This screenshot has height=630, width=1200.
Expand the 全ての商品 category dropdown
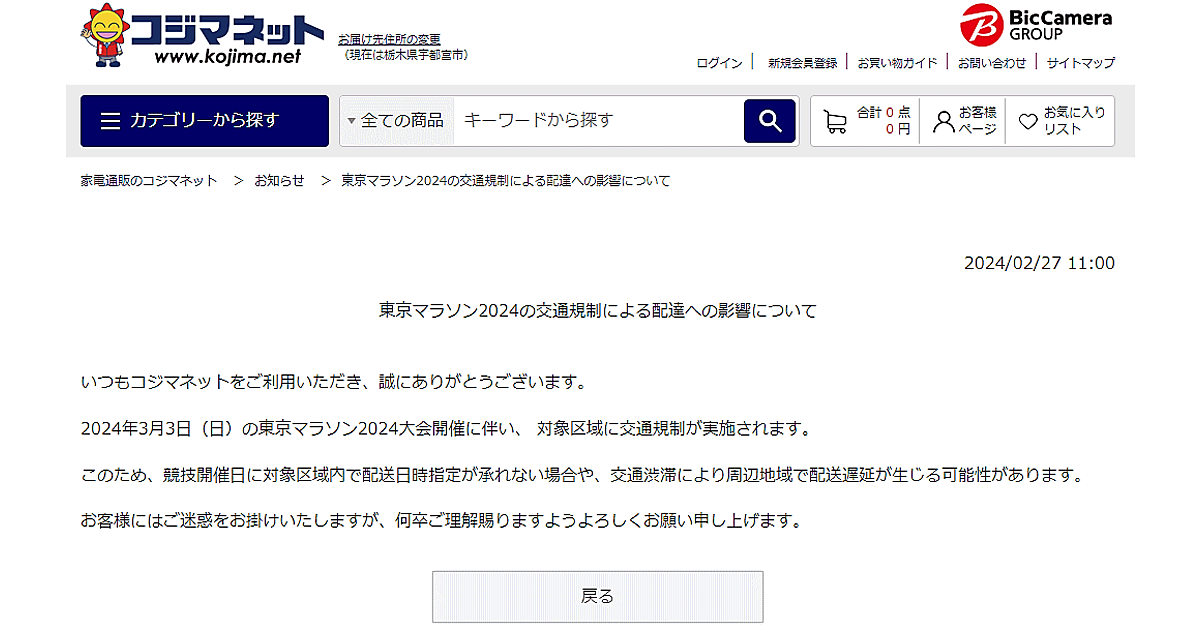(x=397, y=121)
